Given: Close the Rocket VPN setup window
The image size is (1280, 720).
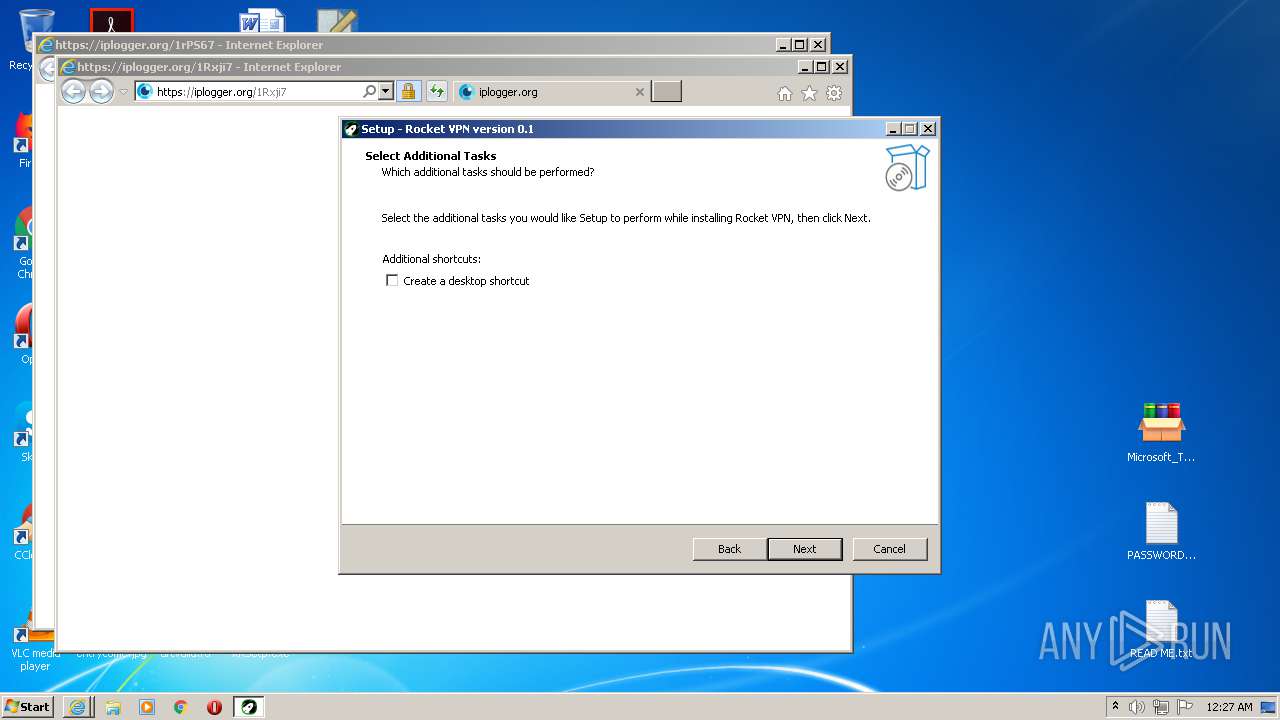Looking at the screenshot, I should [928, 129].
